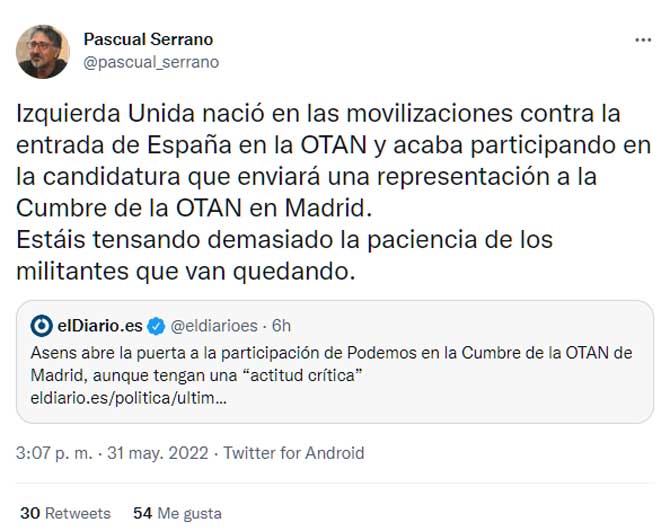This screenshot has height=531, width=670.
Task: Click Pascual Serrano's profile avatar photo
Action: click(x=43, y=52)
